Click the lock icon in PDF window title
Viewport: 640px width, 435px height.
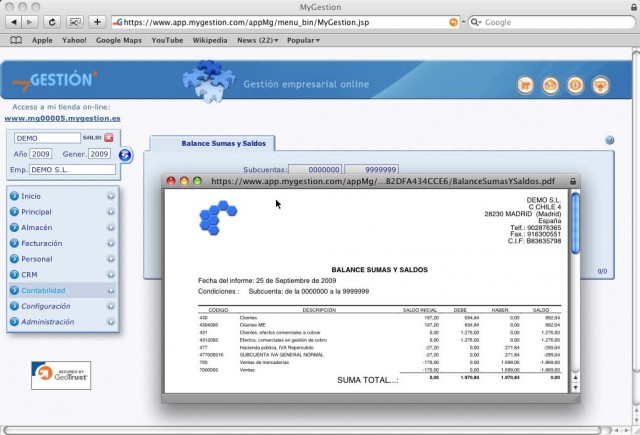(x=573, y=181)
